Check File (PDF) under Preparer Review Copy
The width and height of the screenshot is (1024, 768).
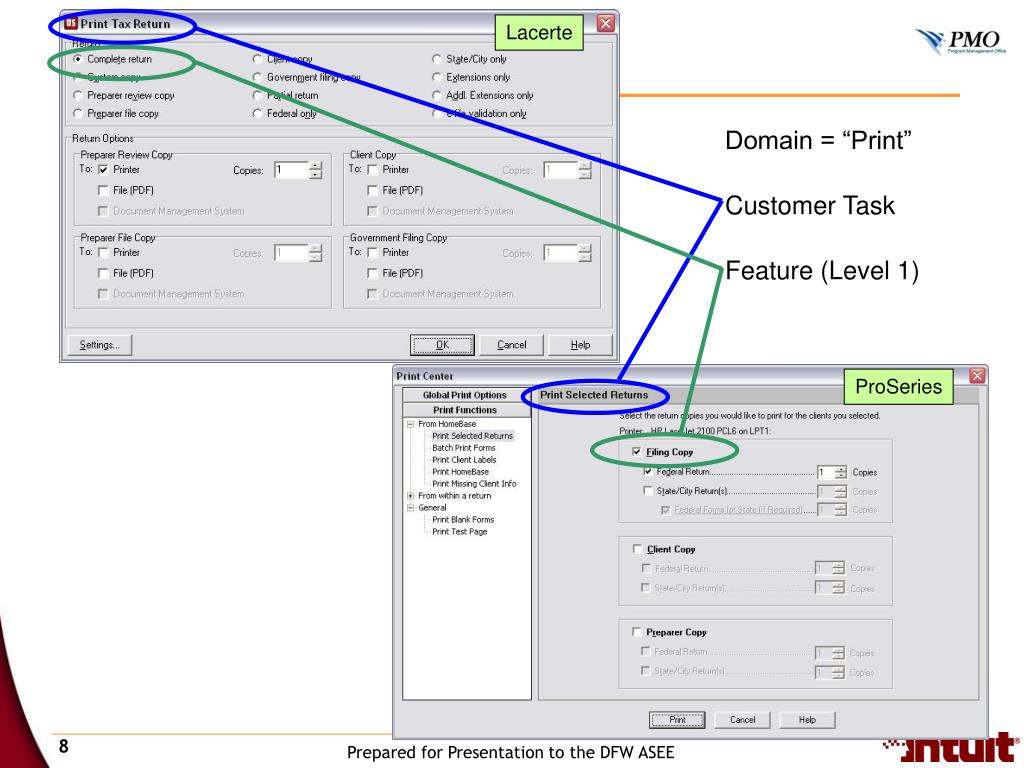pyautogui.click(x=103, y=190)
